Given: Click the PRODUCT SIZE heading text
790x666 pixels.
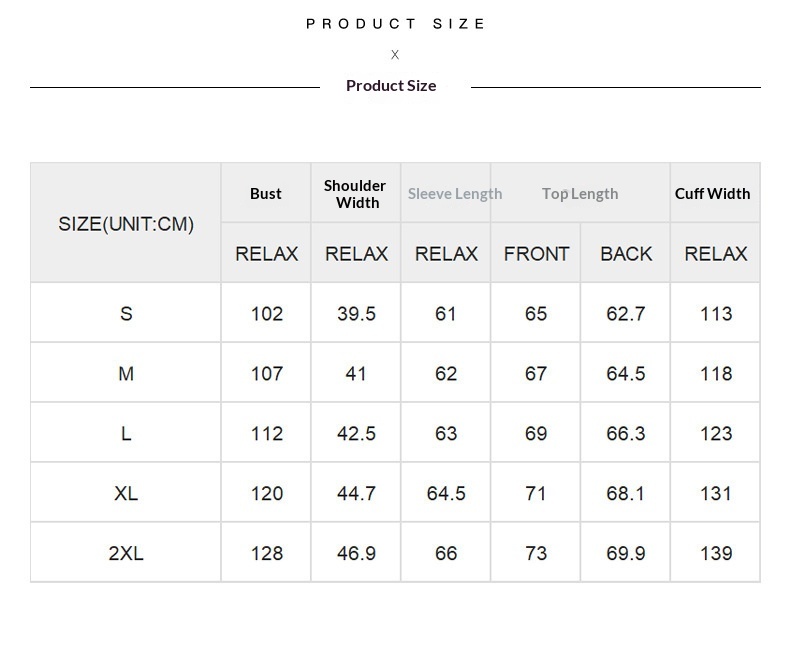Looking at the screenshot, I should [396, 24].
